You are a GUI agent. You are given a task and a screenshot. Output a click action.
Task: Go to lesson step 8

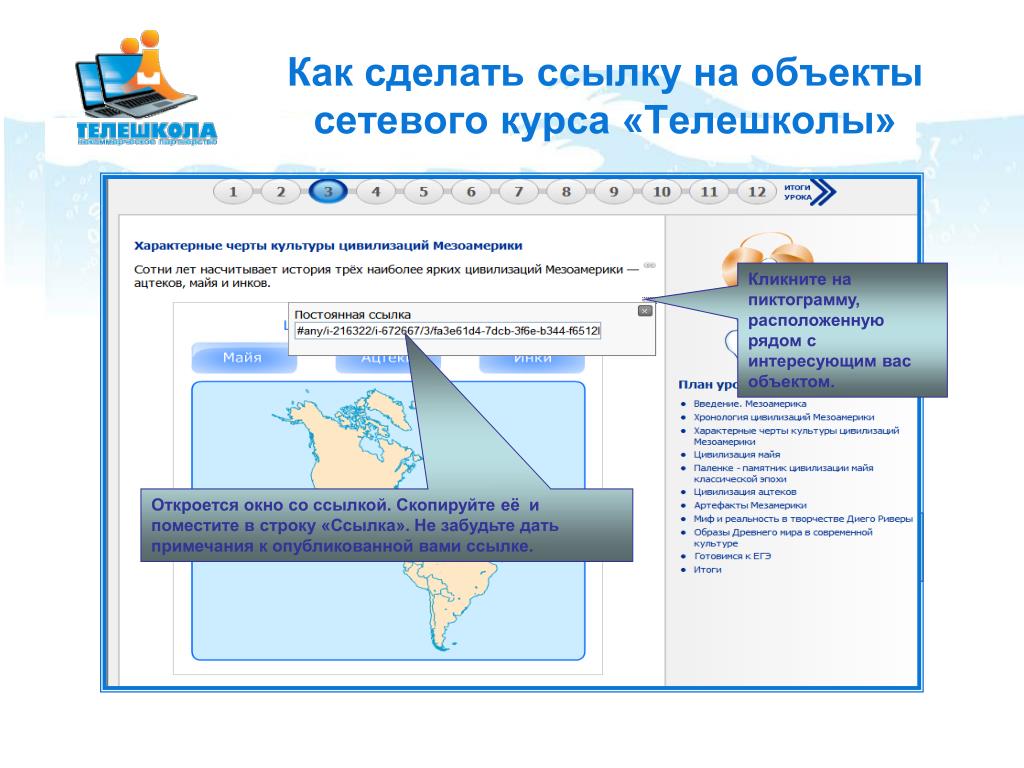coord(566,192)
